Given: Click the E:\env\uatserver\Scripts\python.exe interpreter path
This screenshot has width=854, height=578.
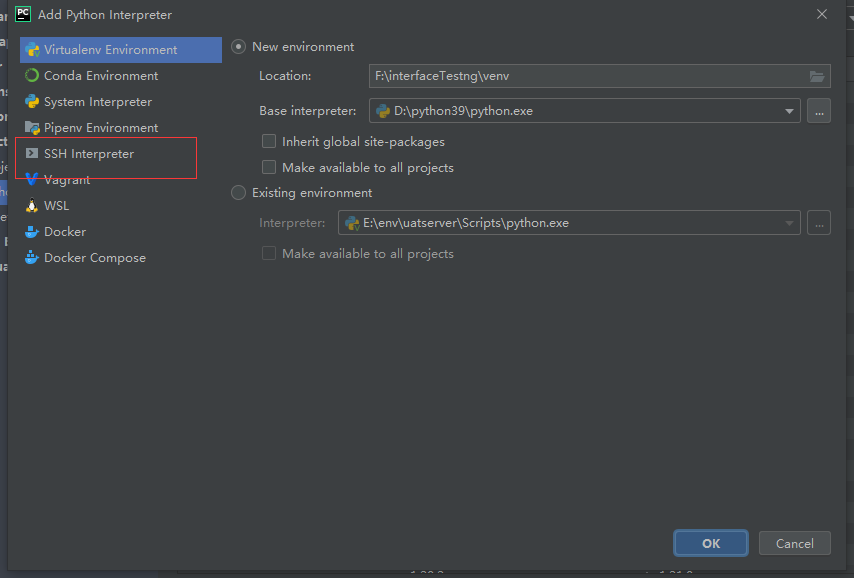Looking at the screenshot, I should click(x=466, y=223).
